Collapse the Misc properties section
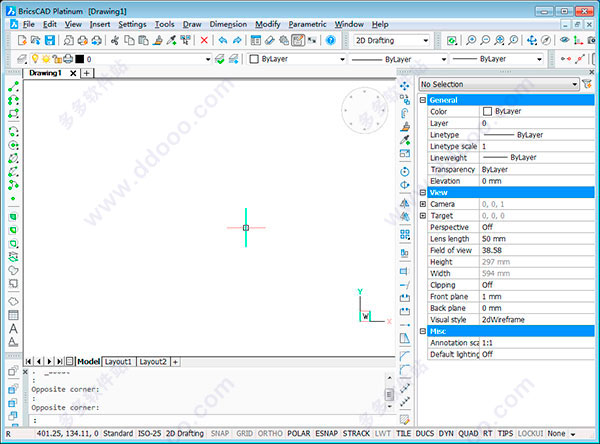The height and width of the screenshot is (444, 600). (x=422, y=331)
